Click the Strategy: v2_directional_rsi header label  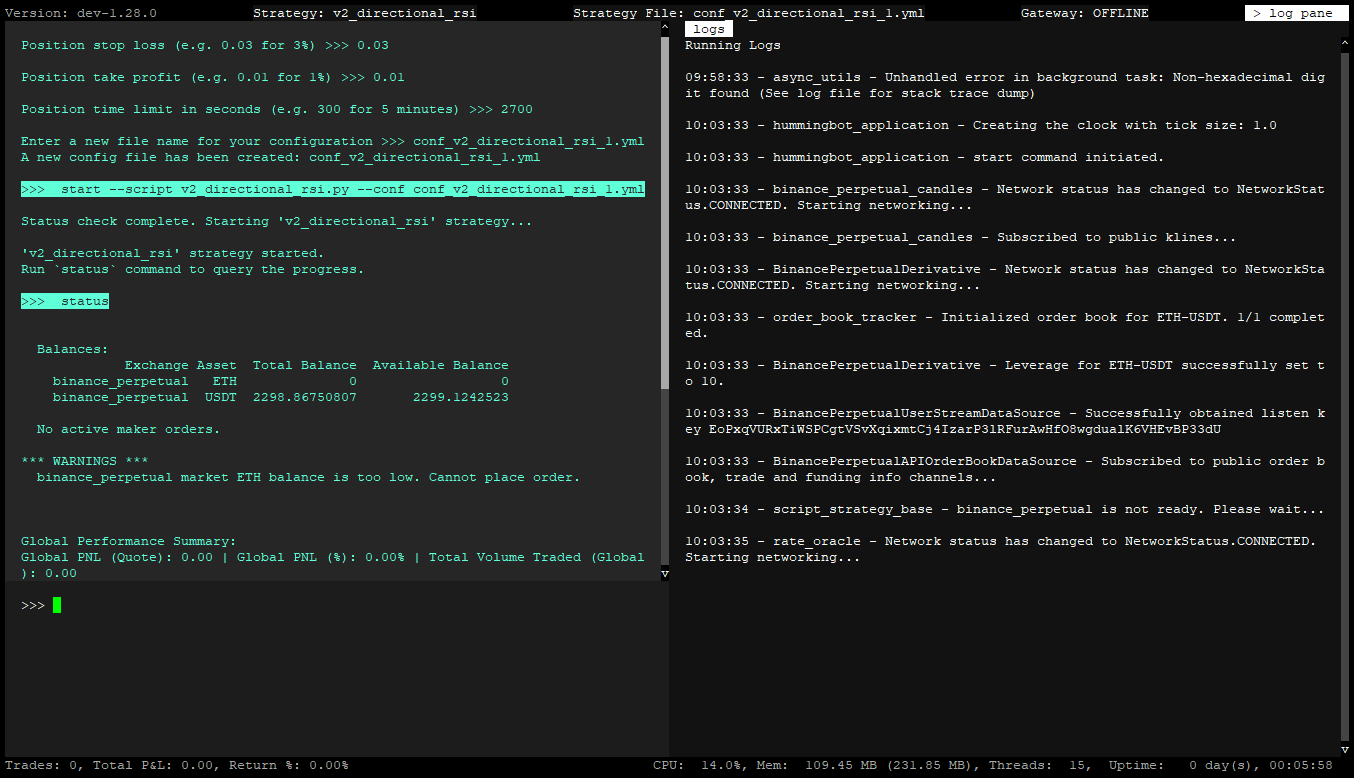pos(364,13)
